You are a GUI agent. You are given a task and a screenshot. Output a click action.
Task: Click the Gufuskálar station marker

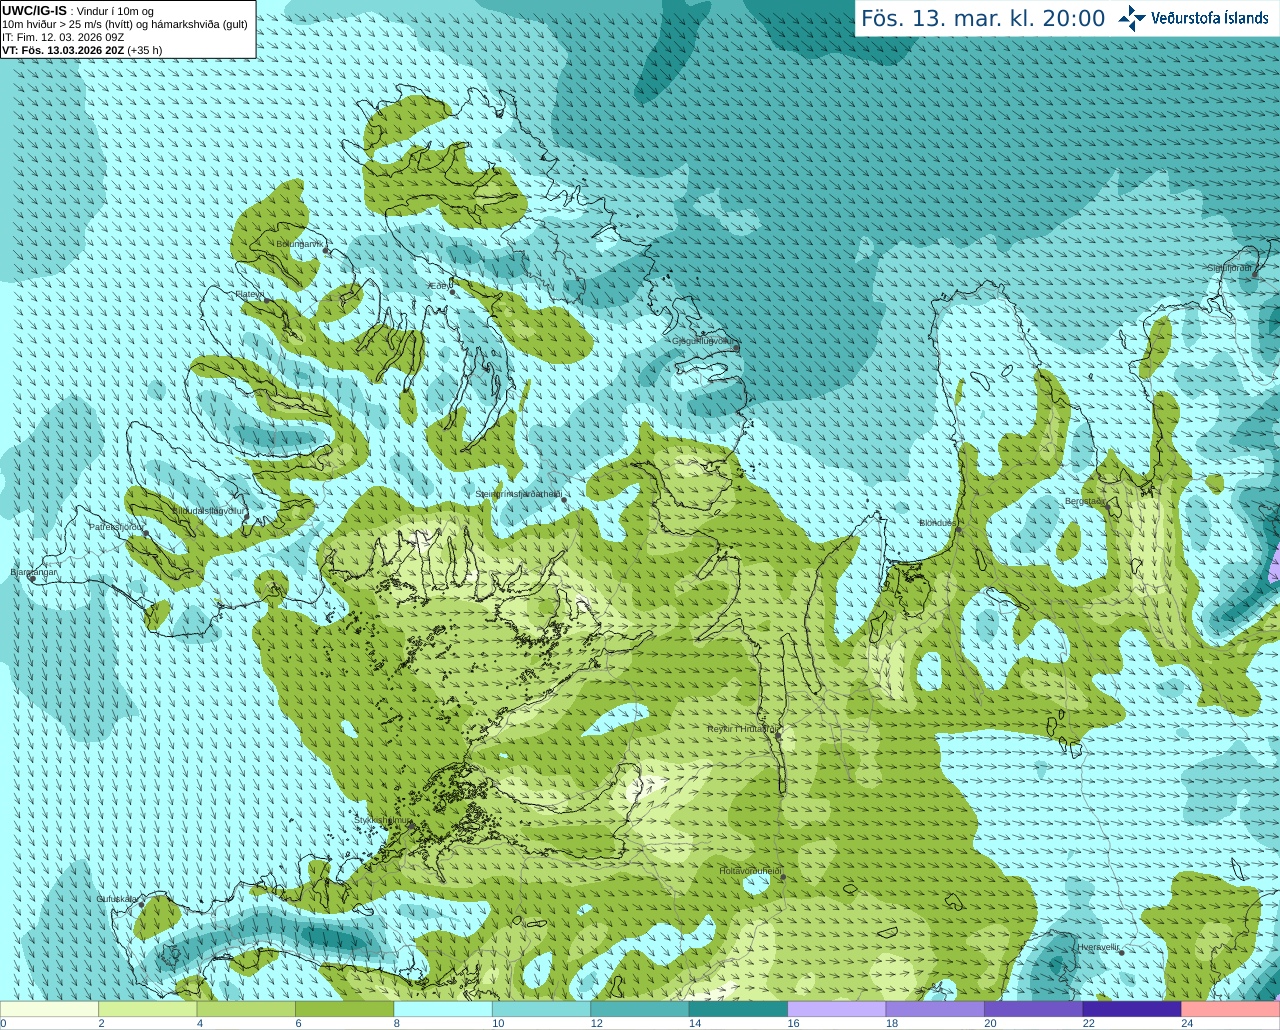142,904
